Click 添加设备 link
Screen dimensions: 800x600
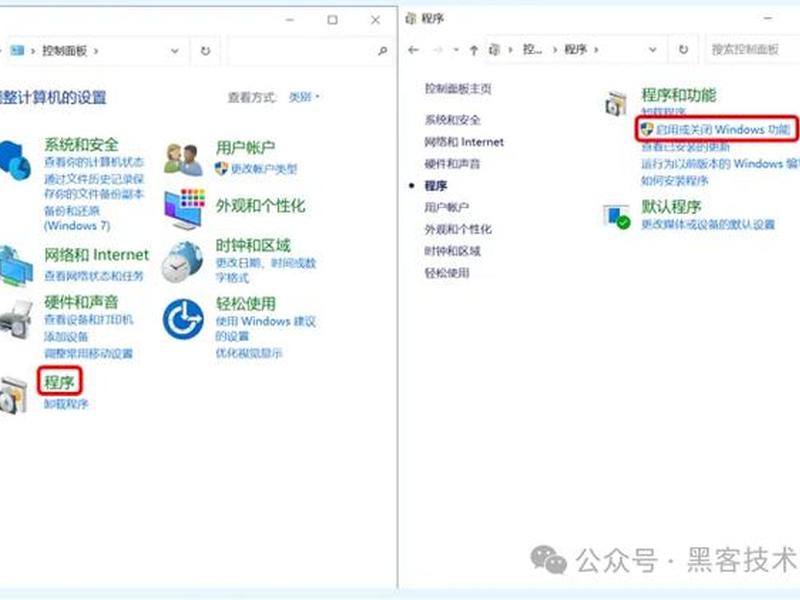pos(66,337)
